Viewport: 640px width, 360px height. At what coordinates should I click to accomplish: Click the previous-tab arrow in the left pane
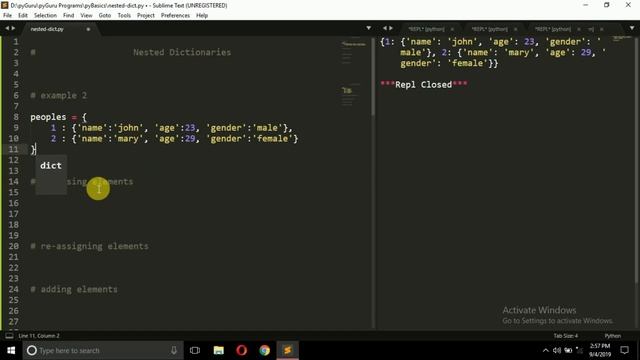pos(7,29)
